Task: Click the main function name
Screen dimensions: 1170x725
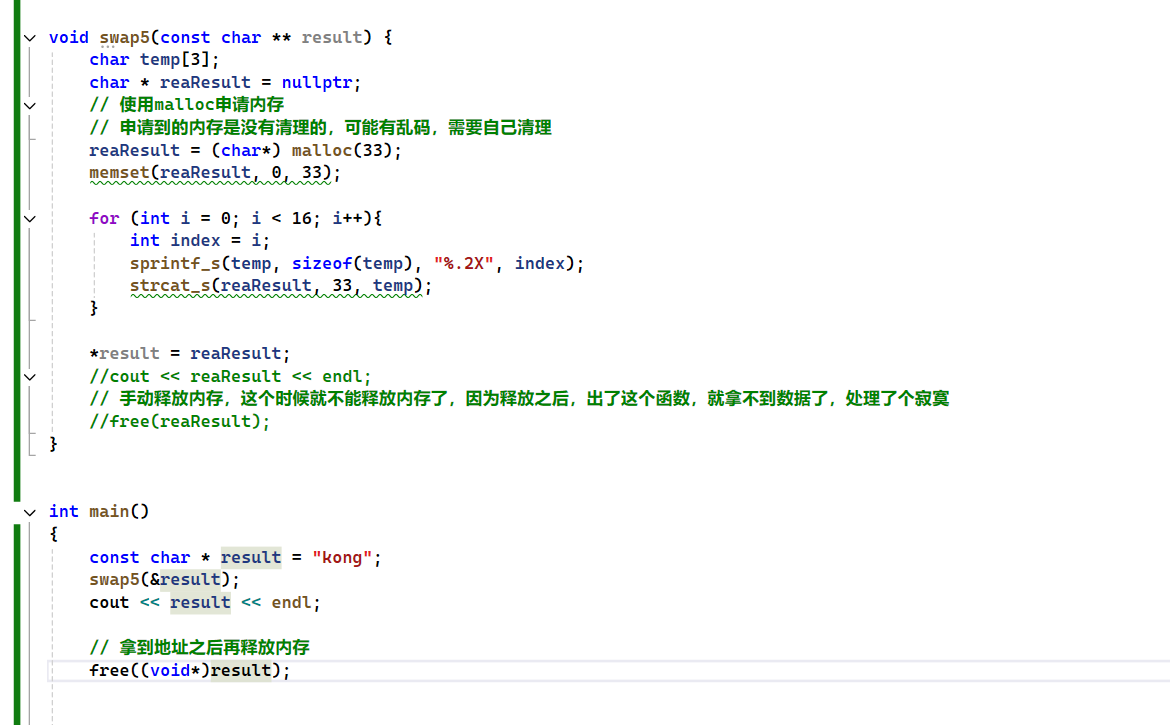Action: click(108, 512)
